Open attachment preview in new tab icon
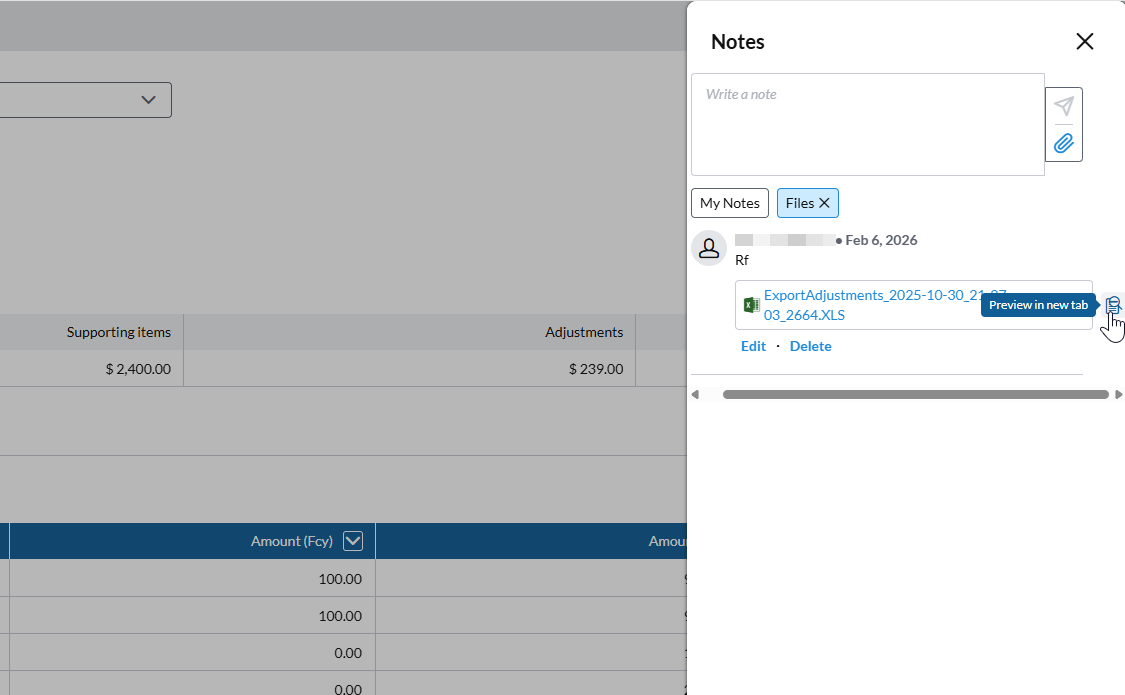The image size is (1125, 695). tap(1113, 305)
